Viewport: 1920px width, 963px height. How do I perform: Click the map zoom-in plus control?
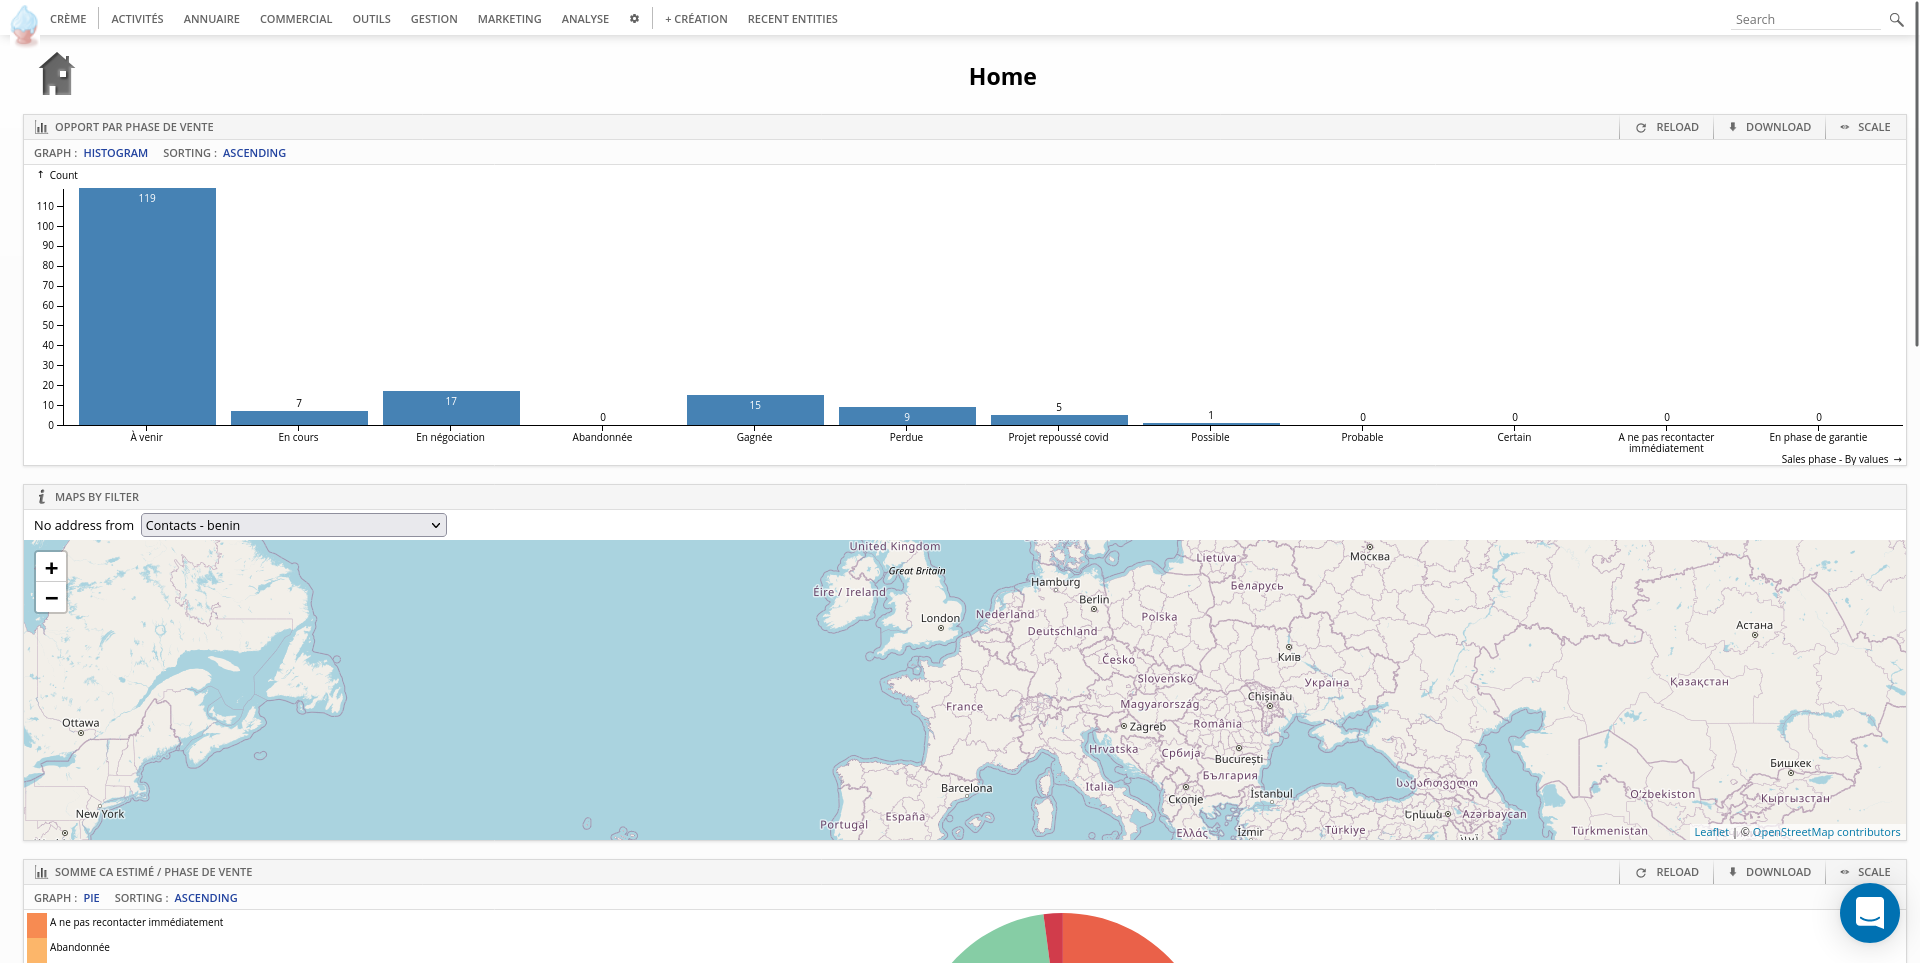[x=51, y=567]
